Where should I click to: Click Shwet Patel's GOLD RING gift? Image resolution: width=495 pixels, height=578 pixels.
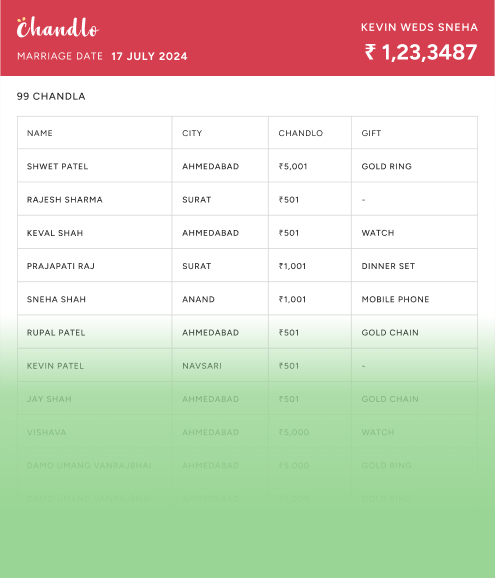tap(386, 166)
